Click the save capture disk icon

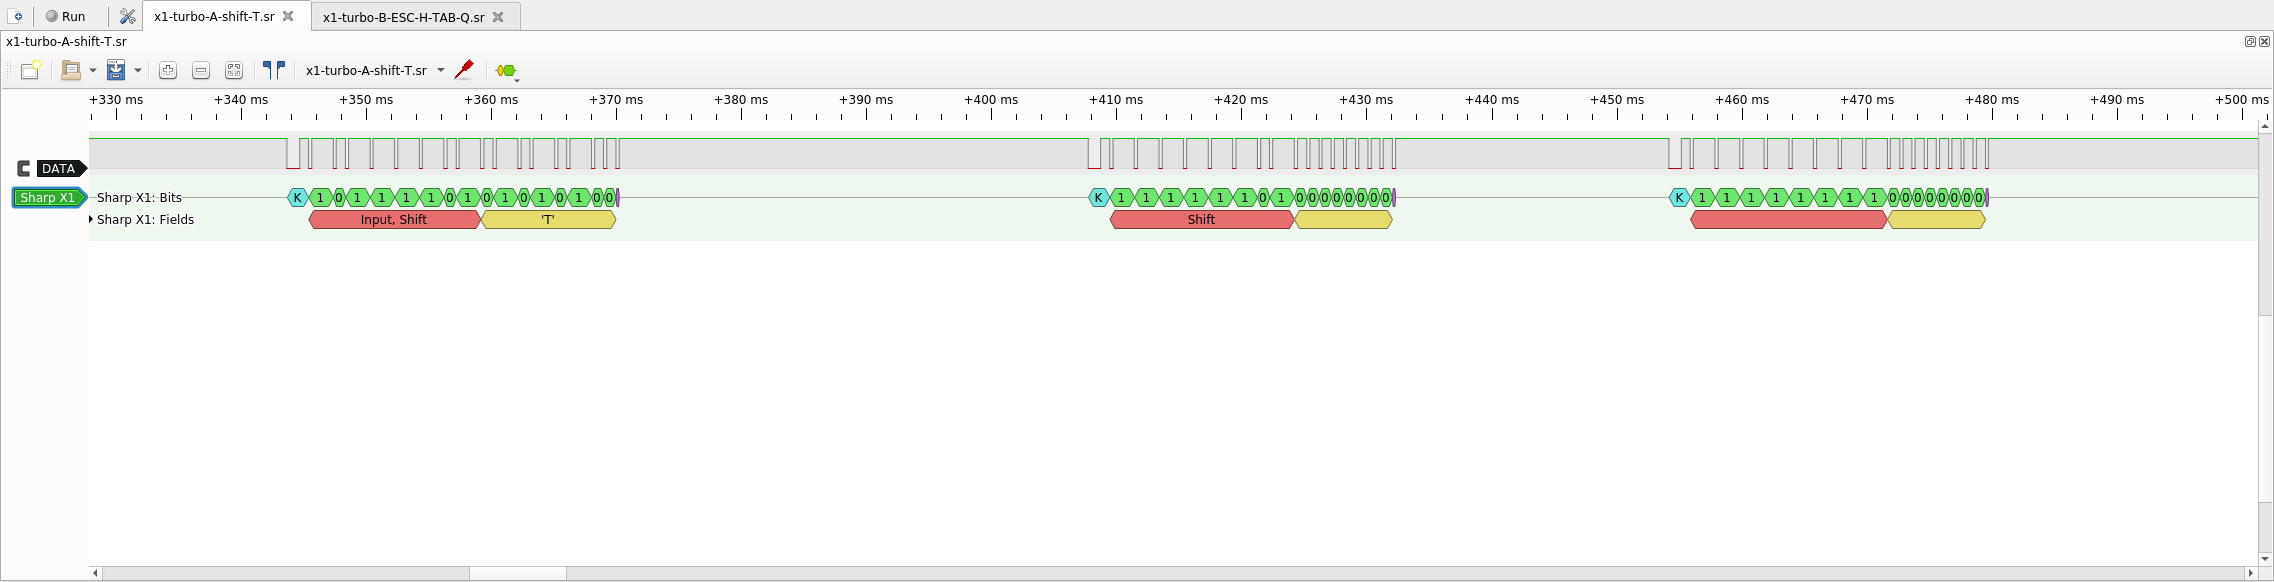[x=116, y=70]
